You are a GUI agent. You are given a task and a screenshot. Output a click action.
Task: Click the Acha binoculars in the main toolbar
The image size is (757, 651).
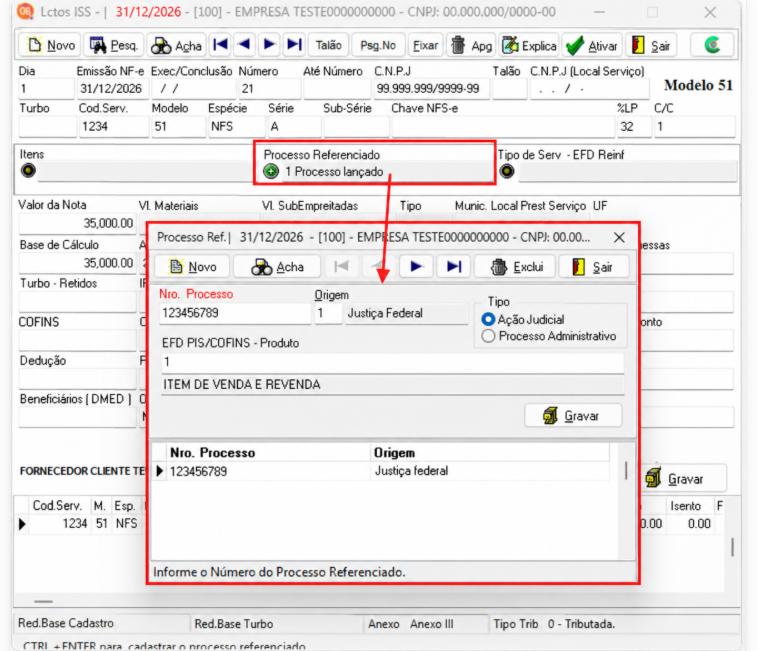pyautogui.click(x=176, y=45)
